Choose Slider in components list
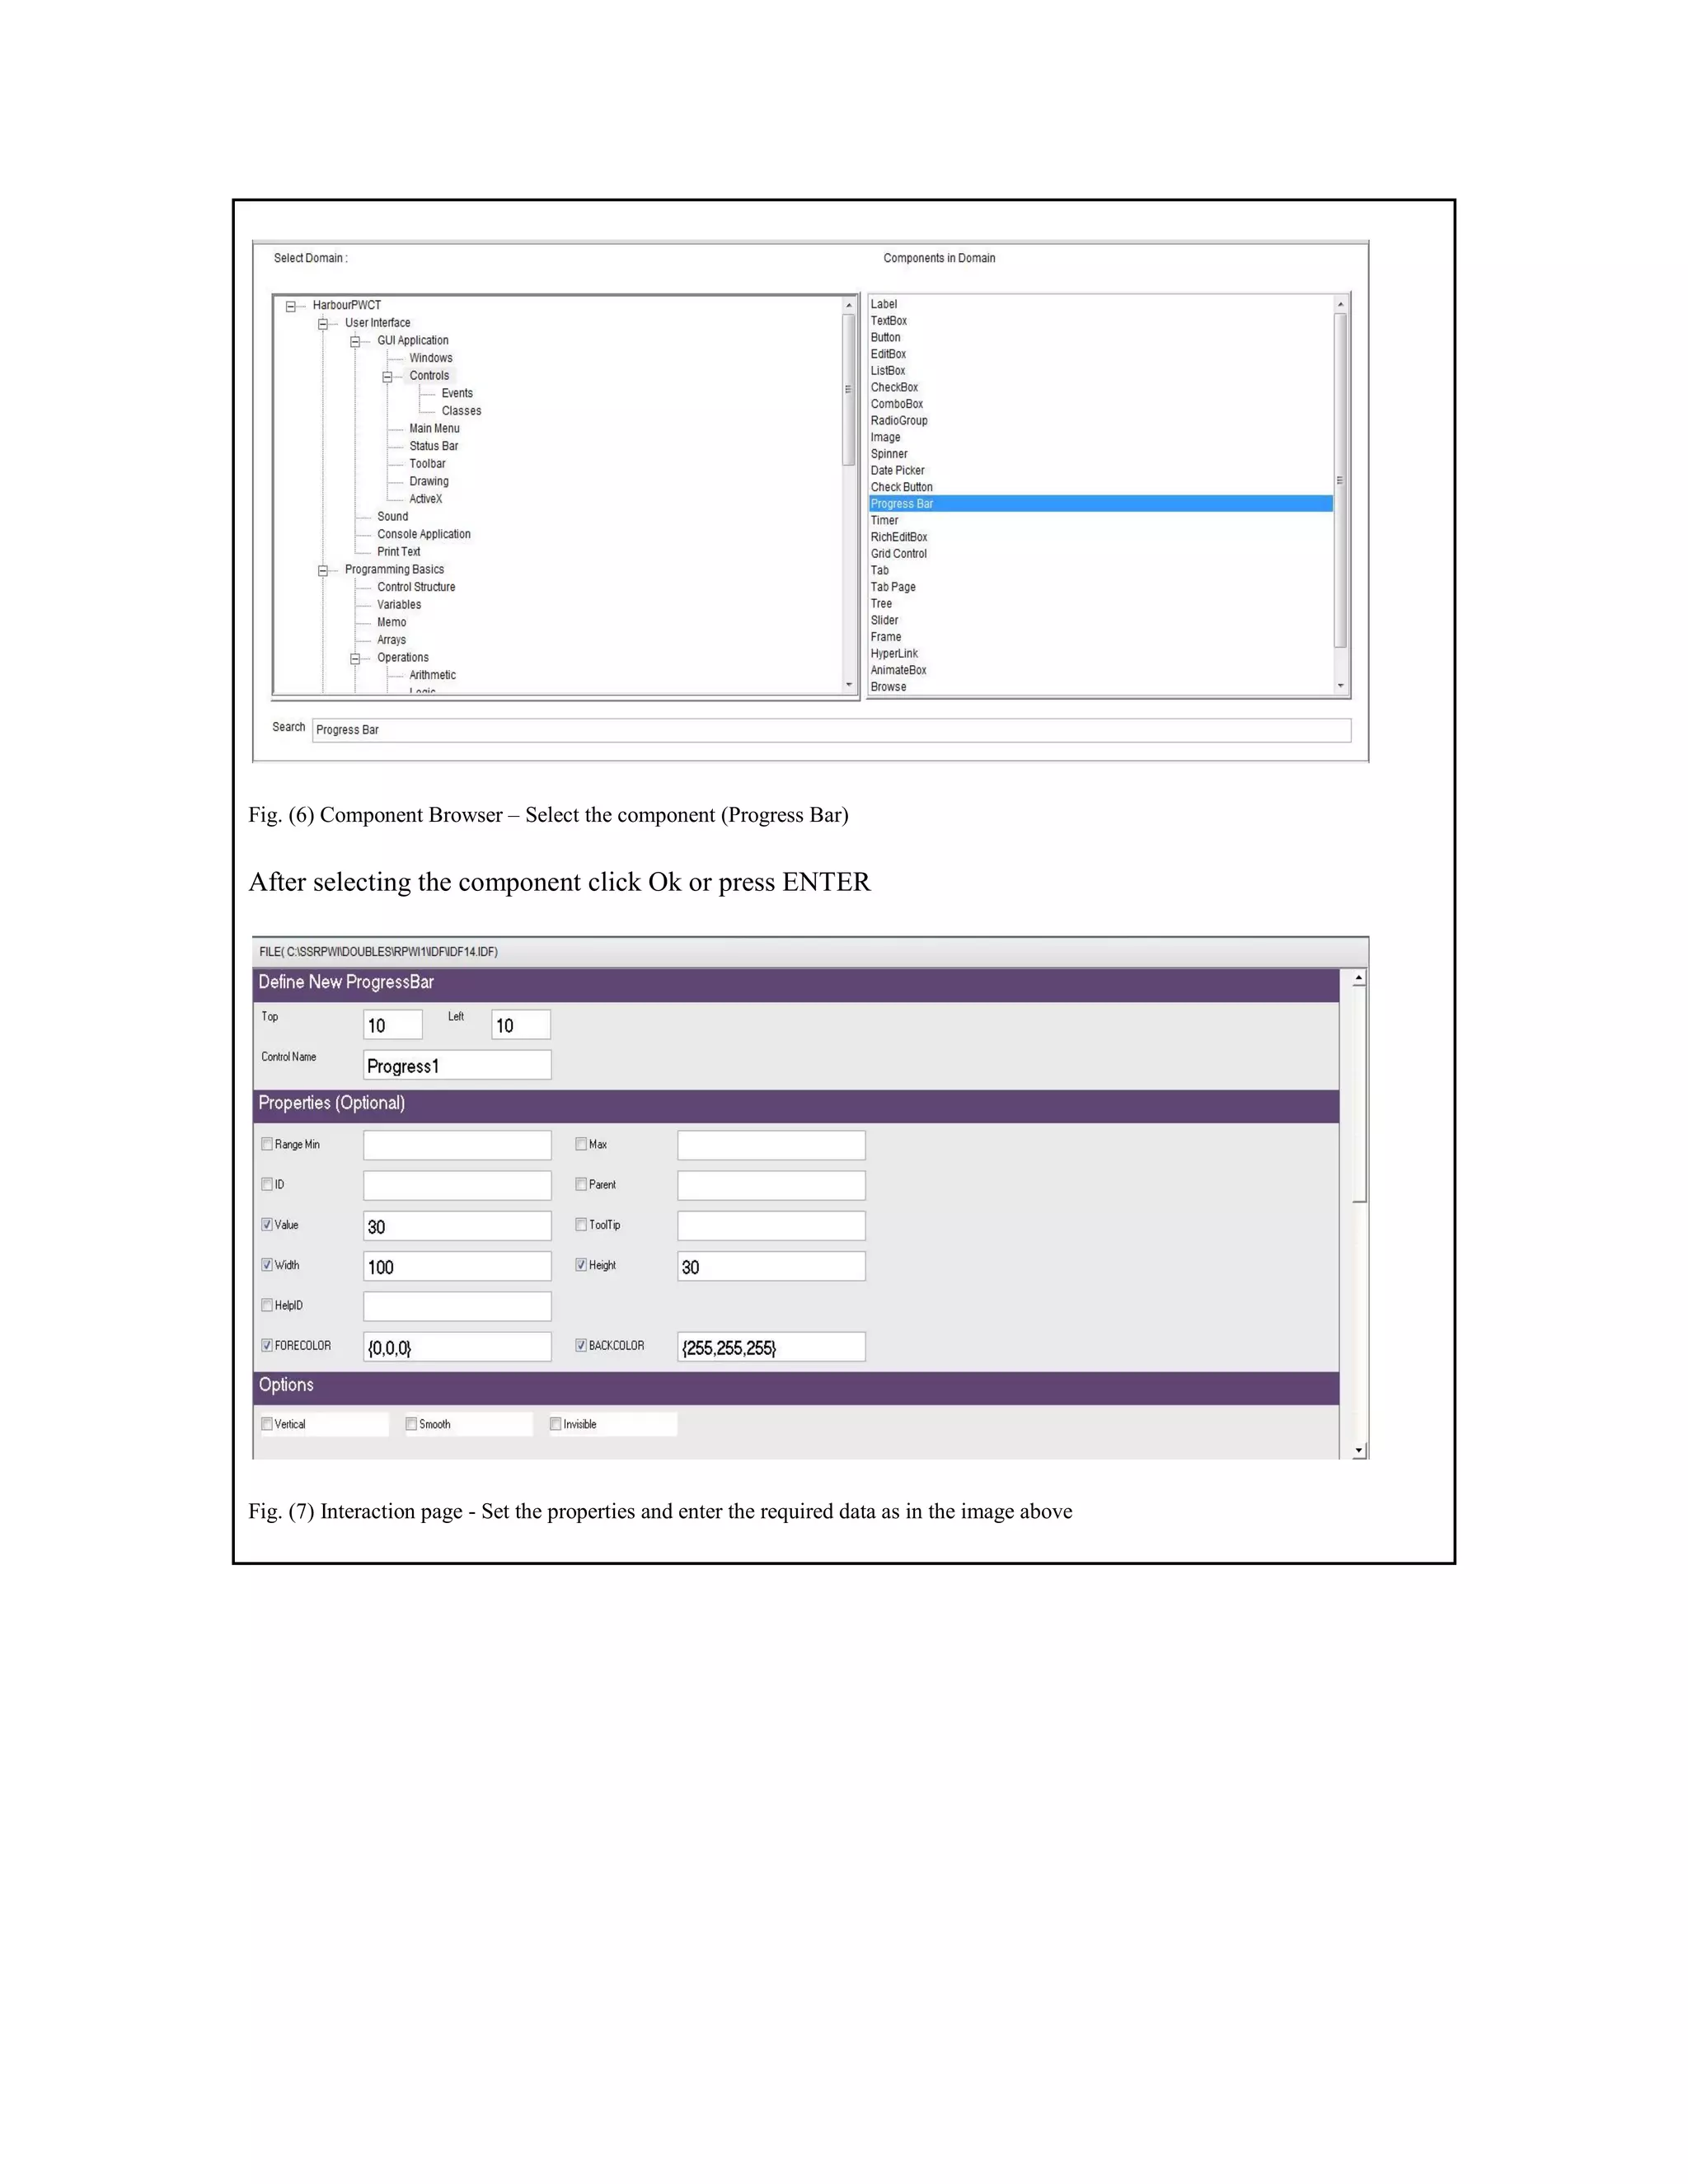Screen dimensions: 1688x2184 coord(884,621)
